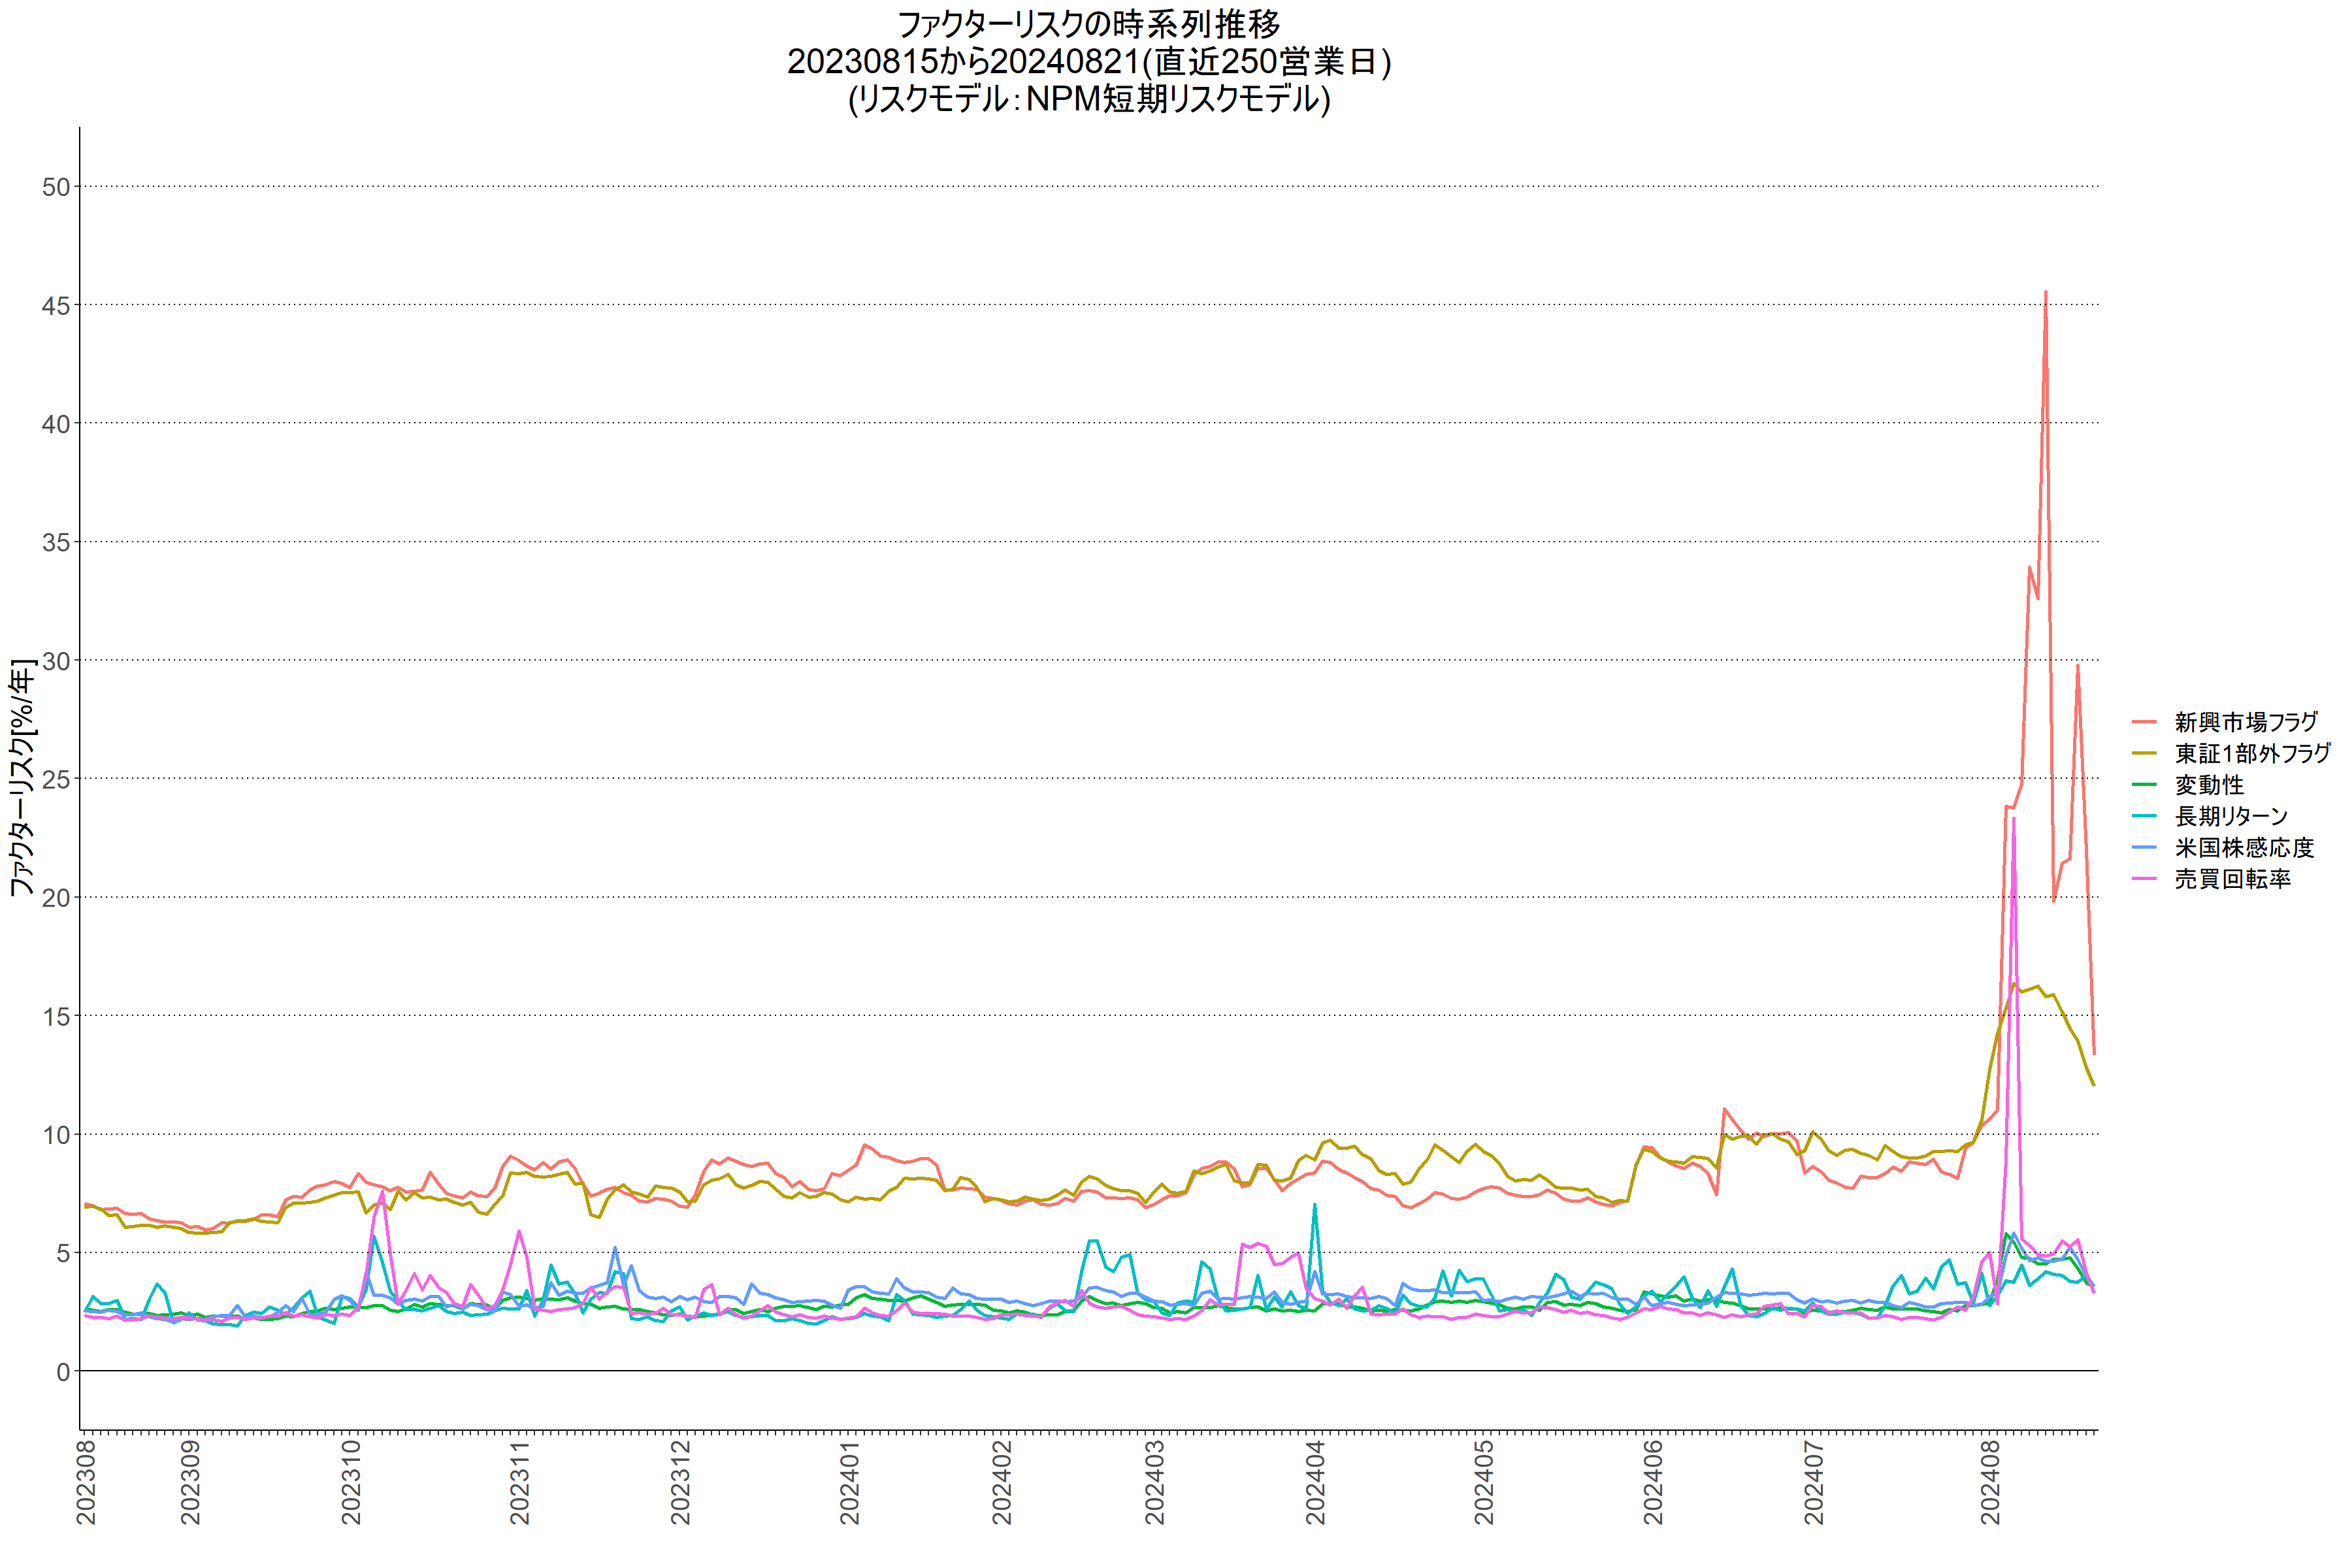2352x1568 pixels.
Task: Click the 米国株感応度 legend label
Action: coord(2244,848)
